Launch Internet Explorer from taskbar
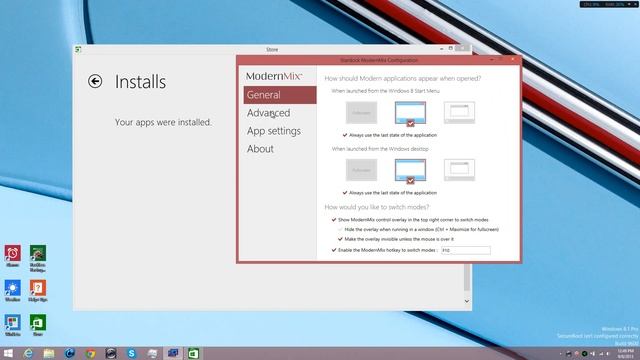The image size is (640, 360). 28,353
